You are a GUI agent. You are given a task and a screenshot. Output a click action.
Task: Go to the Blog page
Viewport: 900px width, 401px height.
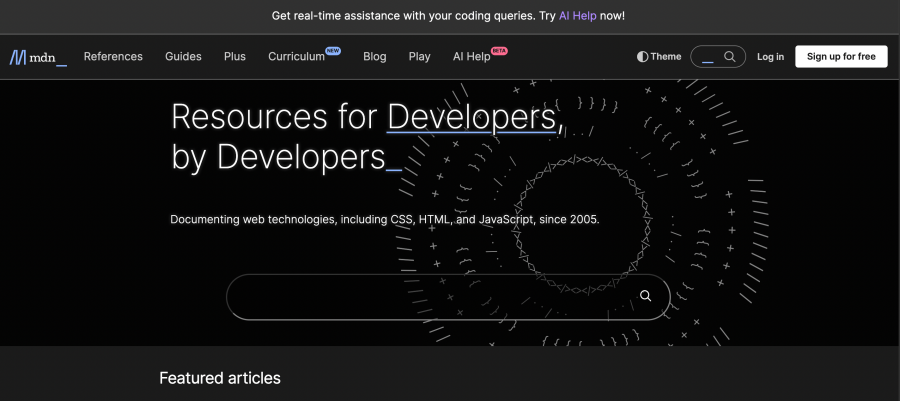[x=375, y=56]
